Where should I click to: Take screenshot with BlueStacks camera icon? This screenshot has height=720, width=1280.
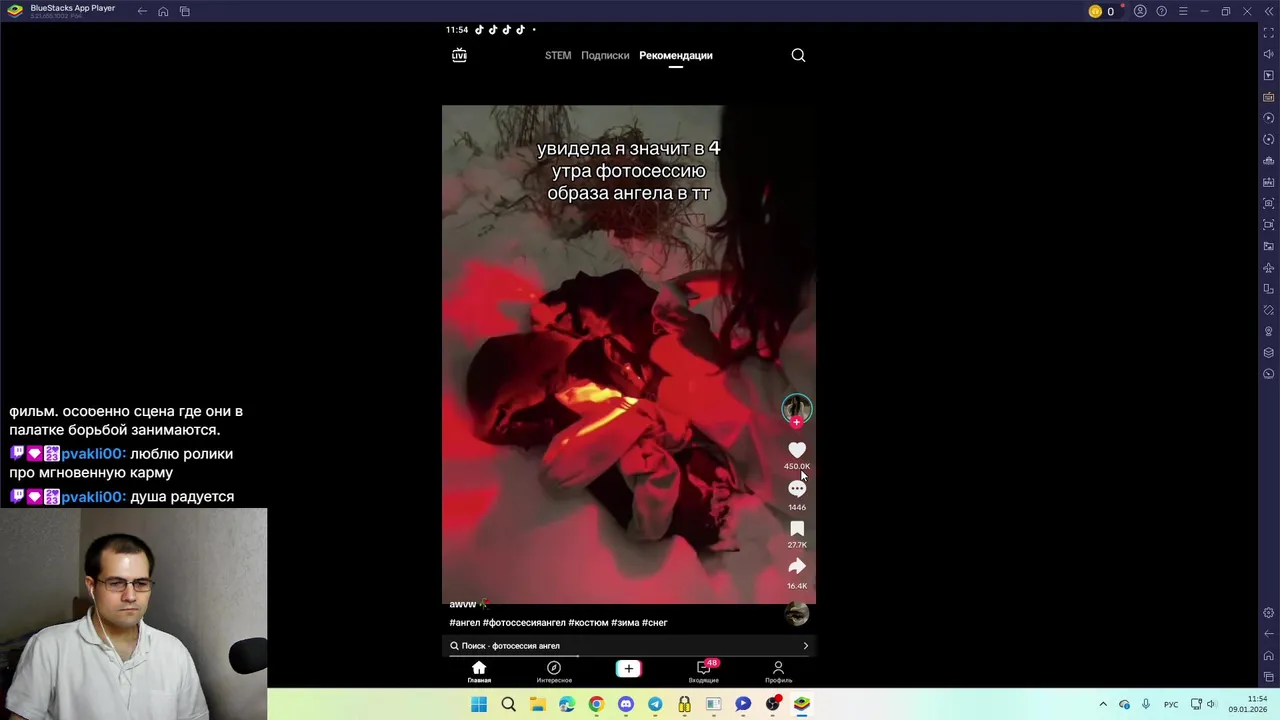click(1268, 203)
